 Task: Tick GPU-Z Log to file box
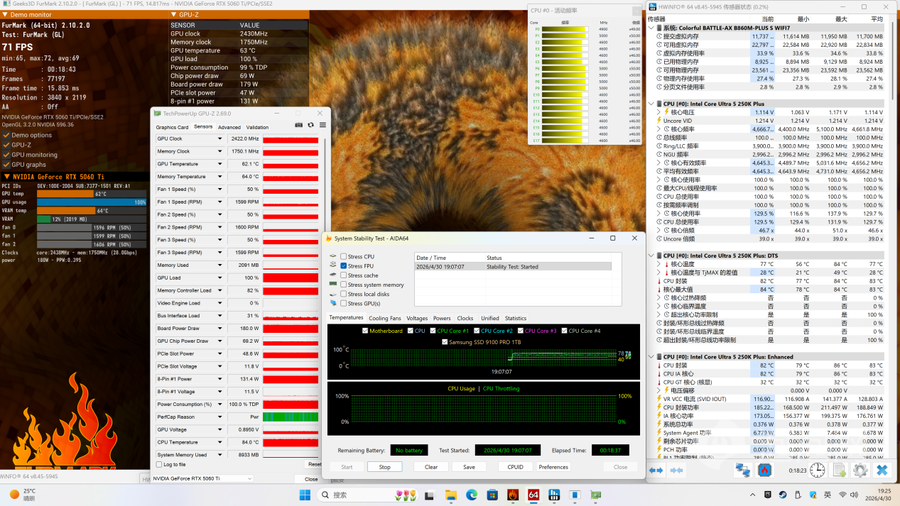pyautogui.click(x=159, y=465)
